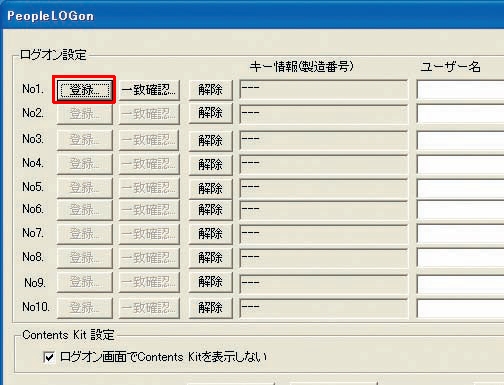Click the No4 解除 button
This screenshot has height=385, width=504.
tap(211, 164)
